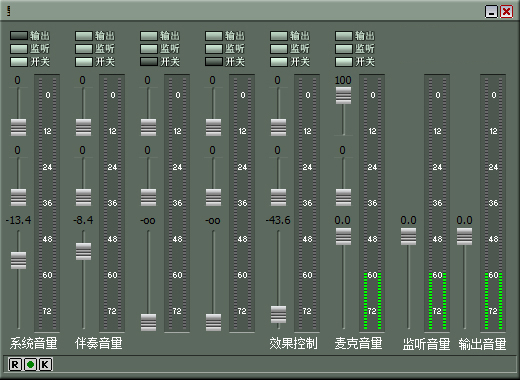Viewport: 520px width, 380px height.
Task: Click 效果控制 main fader handle at -43.6
Action: pos(278,314)
